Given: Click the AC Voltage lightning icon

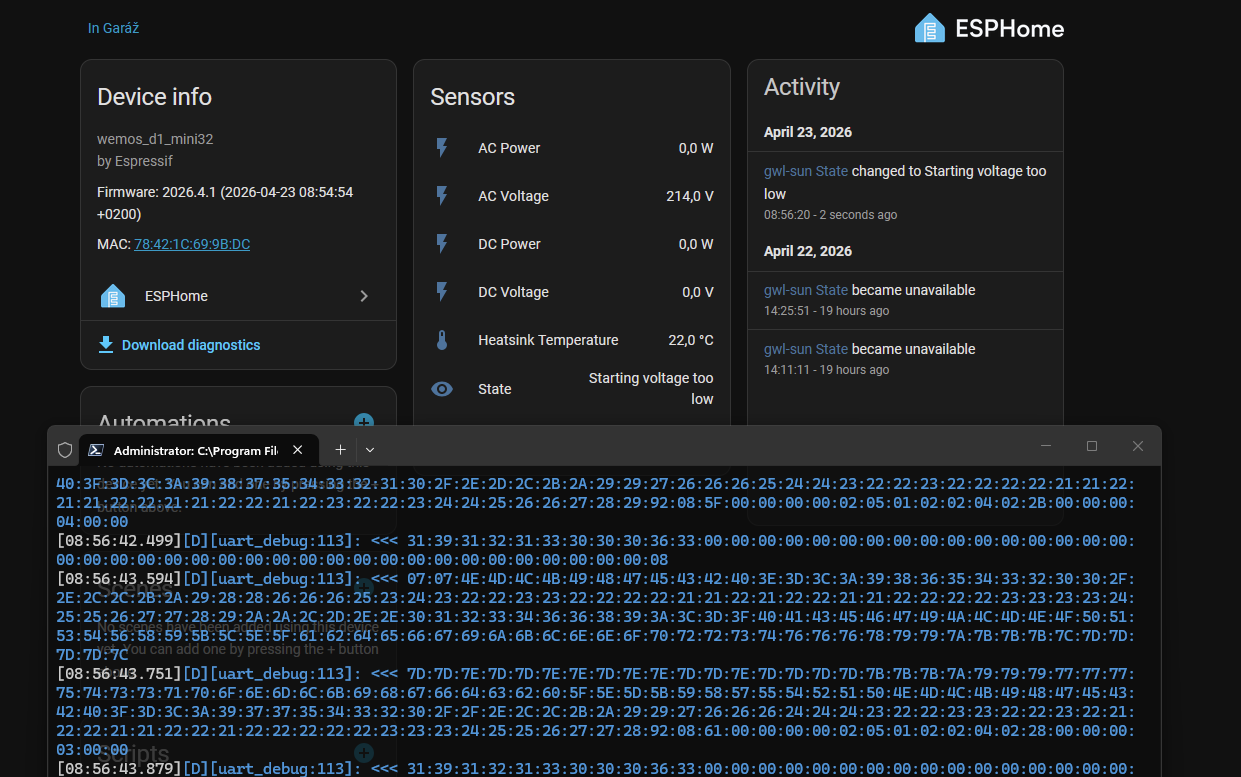Looking at the screenshot, I should click(442, 196).
